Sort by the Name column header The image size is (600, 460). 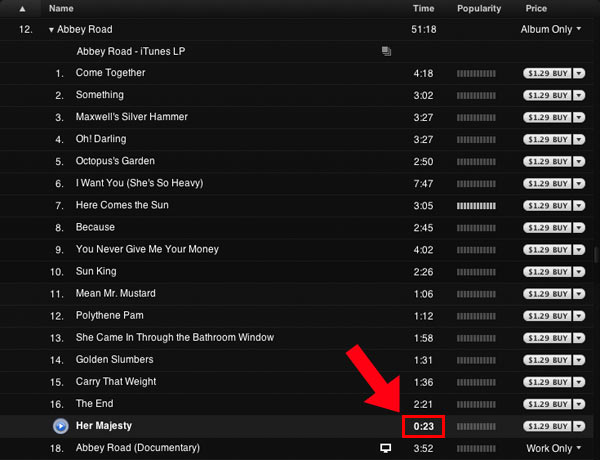[62, 8]
